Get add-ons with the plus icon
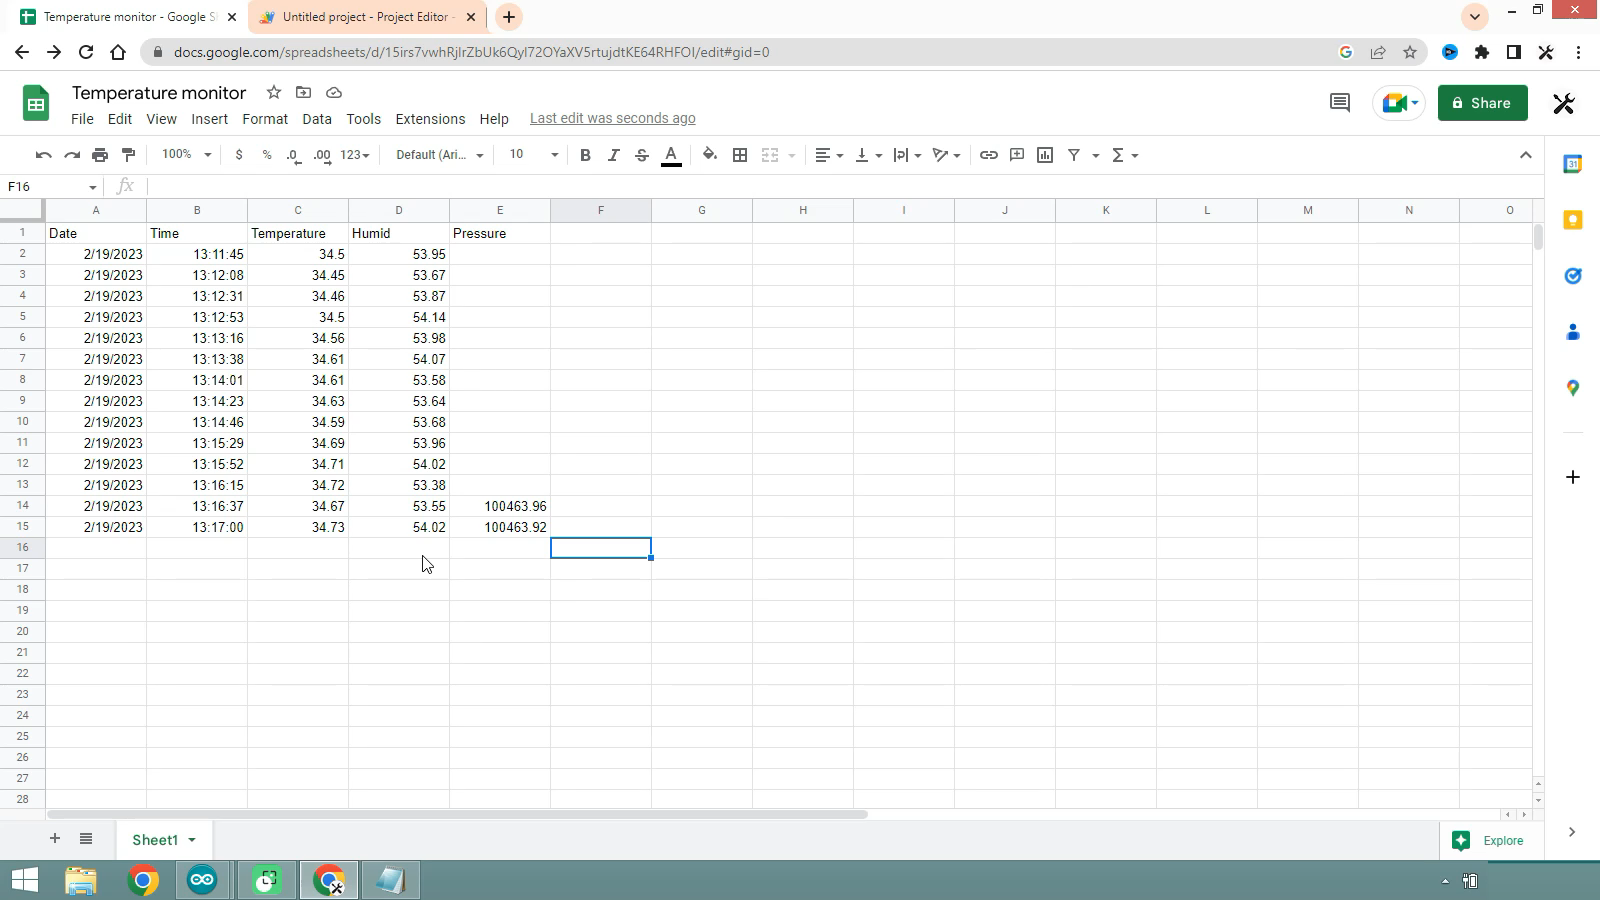This screenshot has width=1600, height=900. [1573, 477]
